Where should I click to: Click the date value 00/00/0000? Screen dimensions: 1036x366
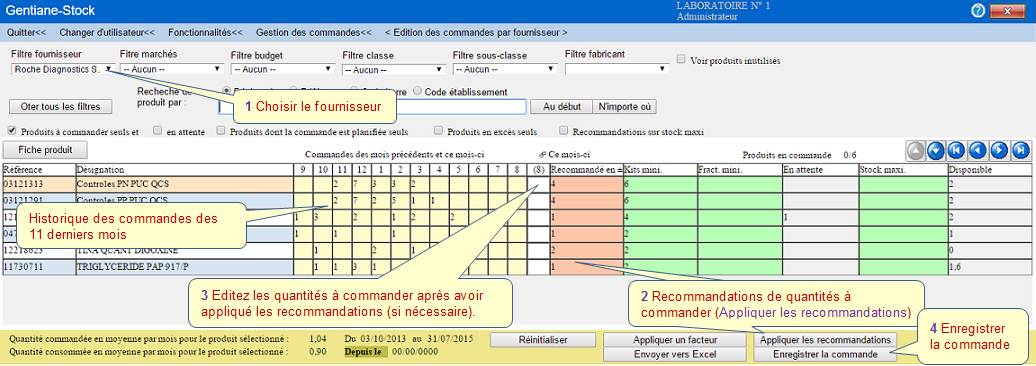pyautogui.click(x=414, y=352)
